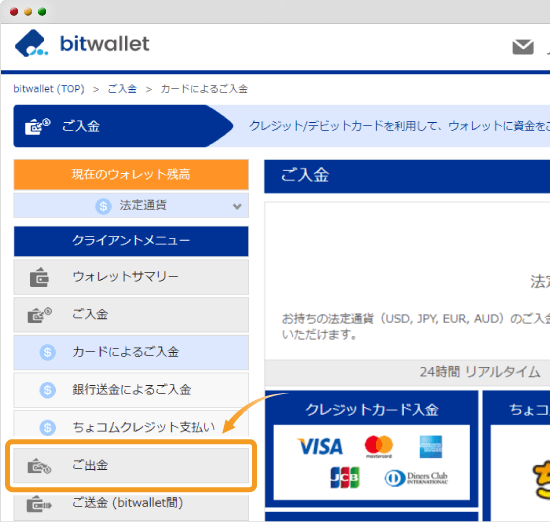This screenshot has height=522, width=550.
Task: Click the dollar icon beside カードによるご入金
Action: coord(47,352)
